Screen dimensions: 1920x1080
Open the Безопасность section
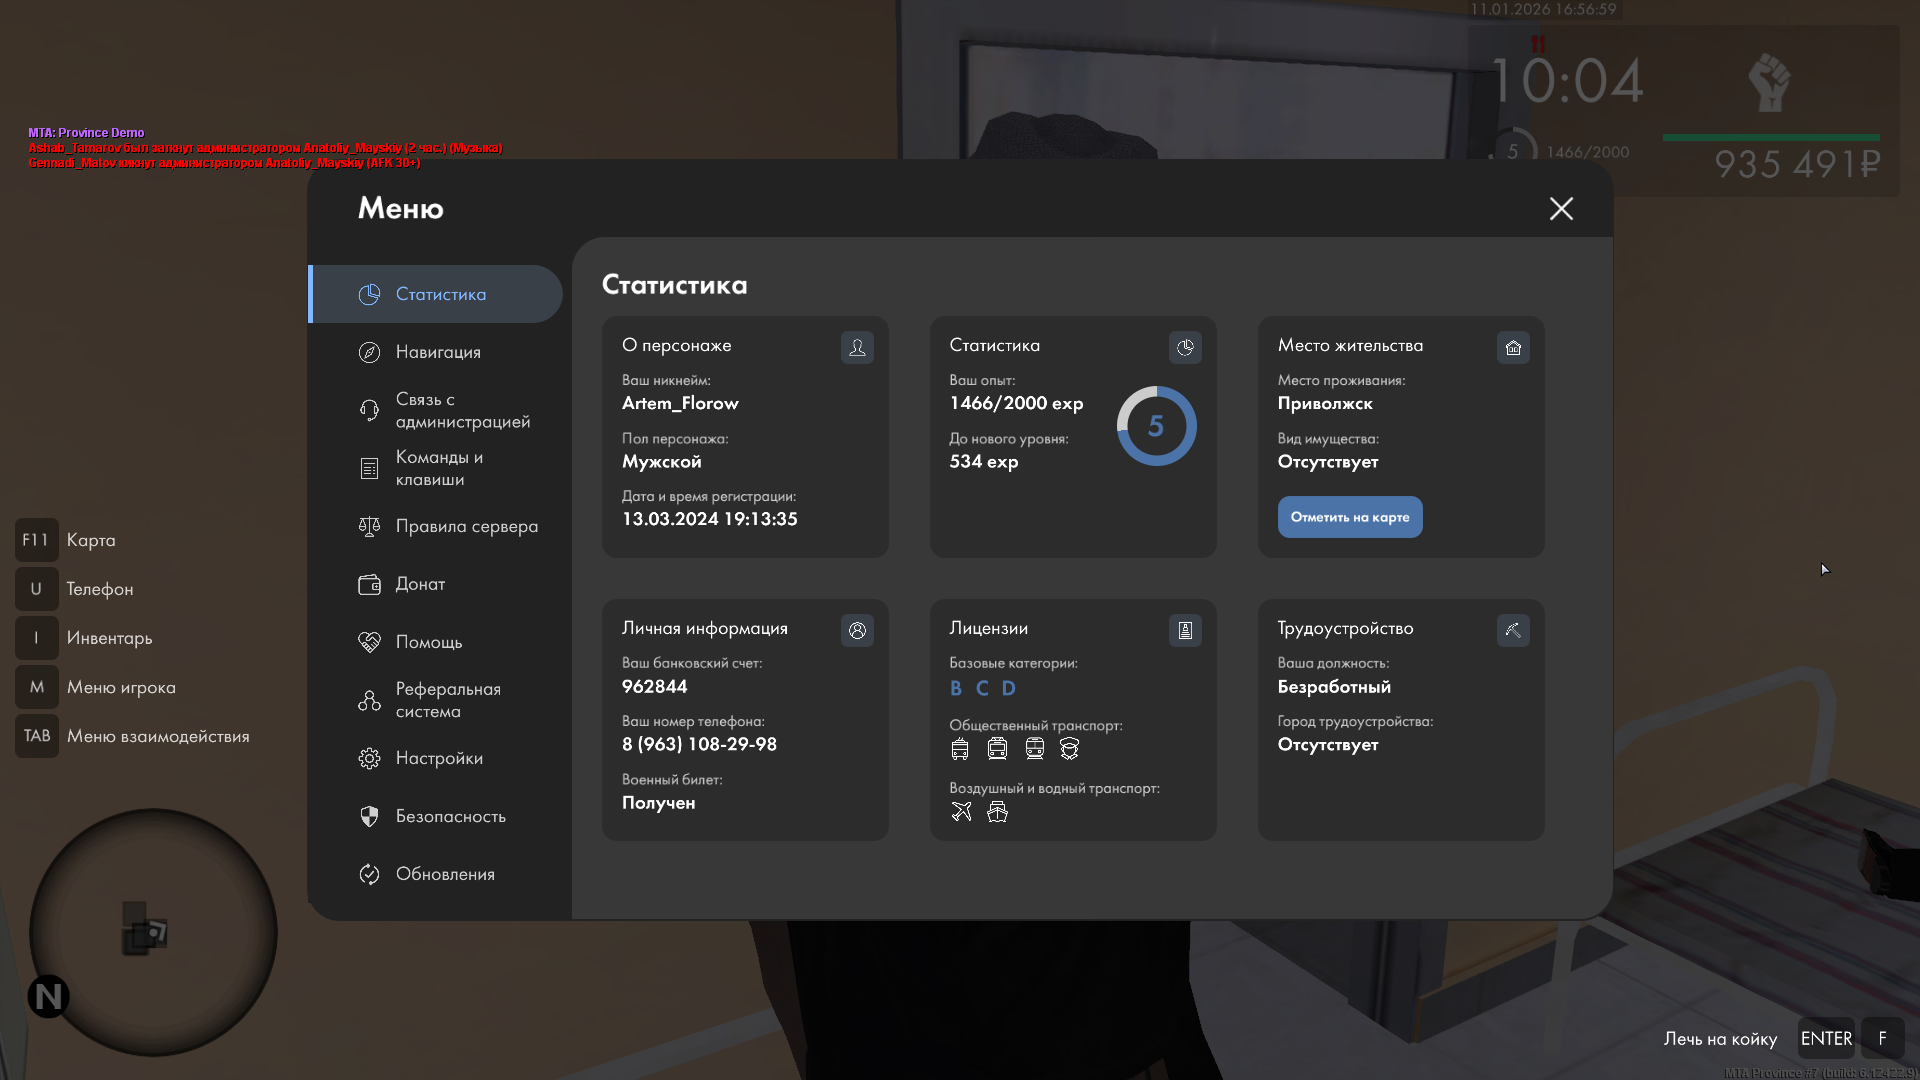(x=450, y=816)
